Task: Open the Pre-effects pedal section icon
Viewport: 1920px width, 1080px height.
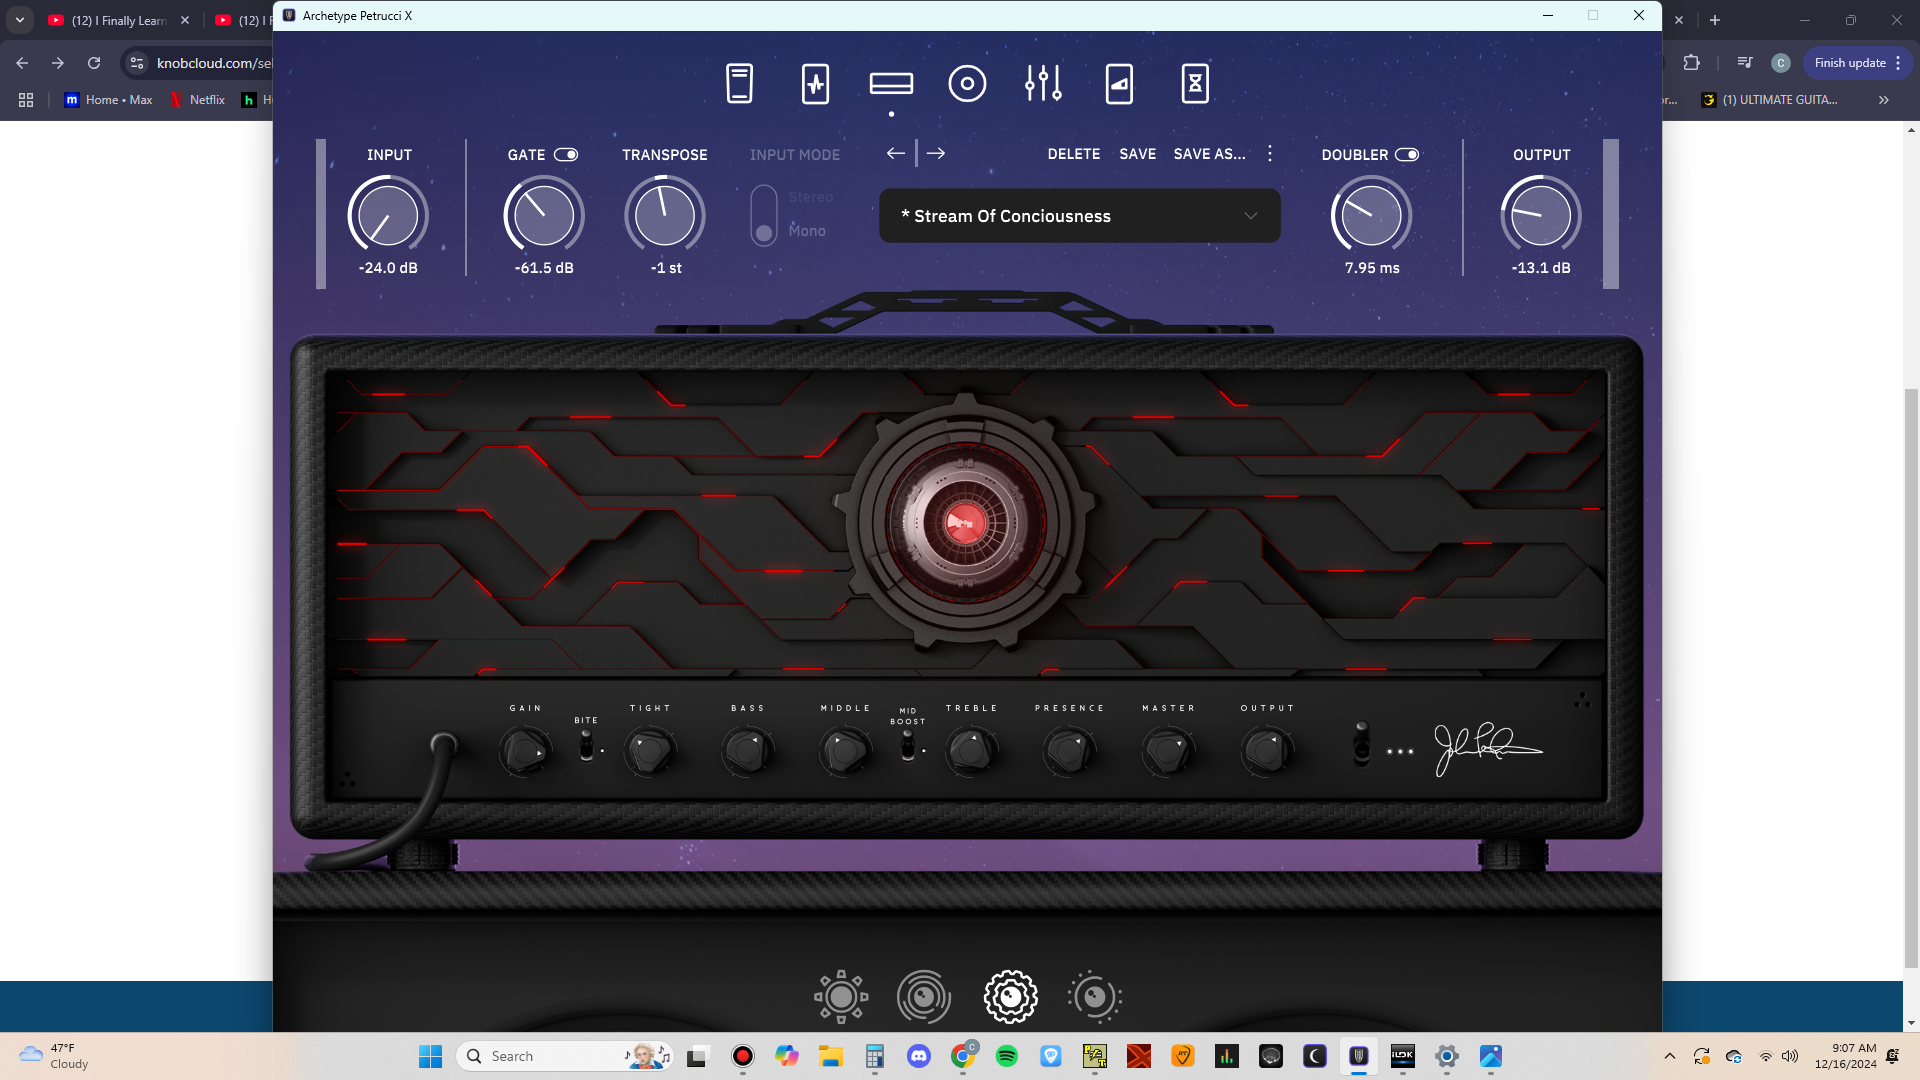Action: (x=815, y=83)
